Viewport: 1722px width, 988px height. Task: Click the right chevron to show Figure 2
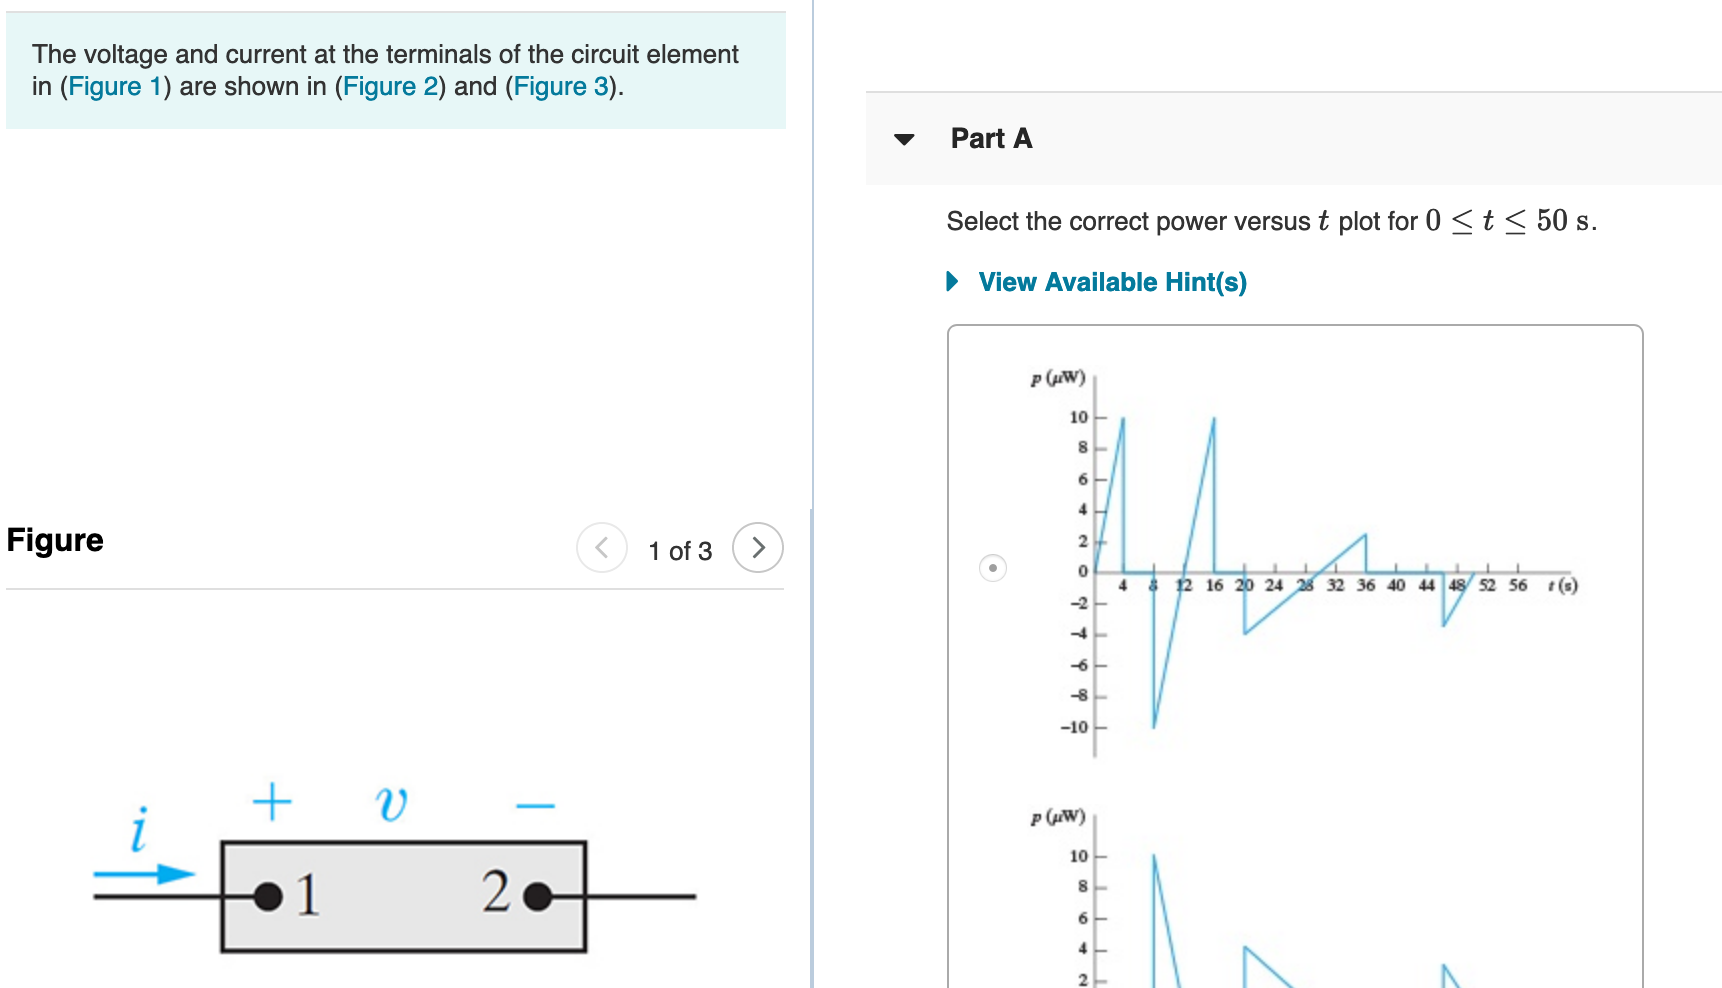(758, 548)
